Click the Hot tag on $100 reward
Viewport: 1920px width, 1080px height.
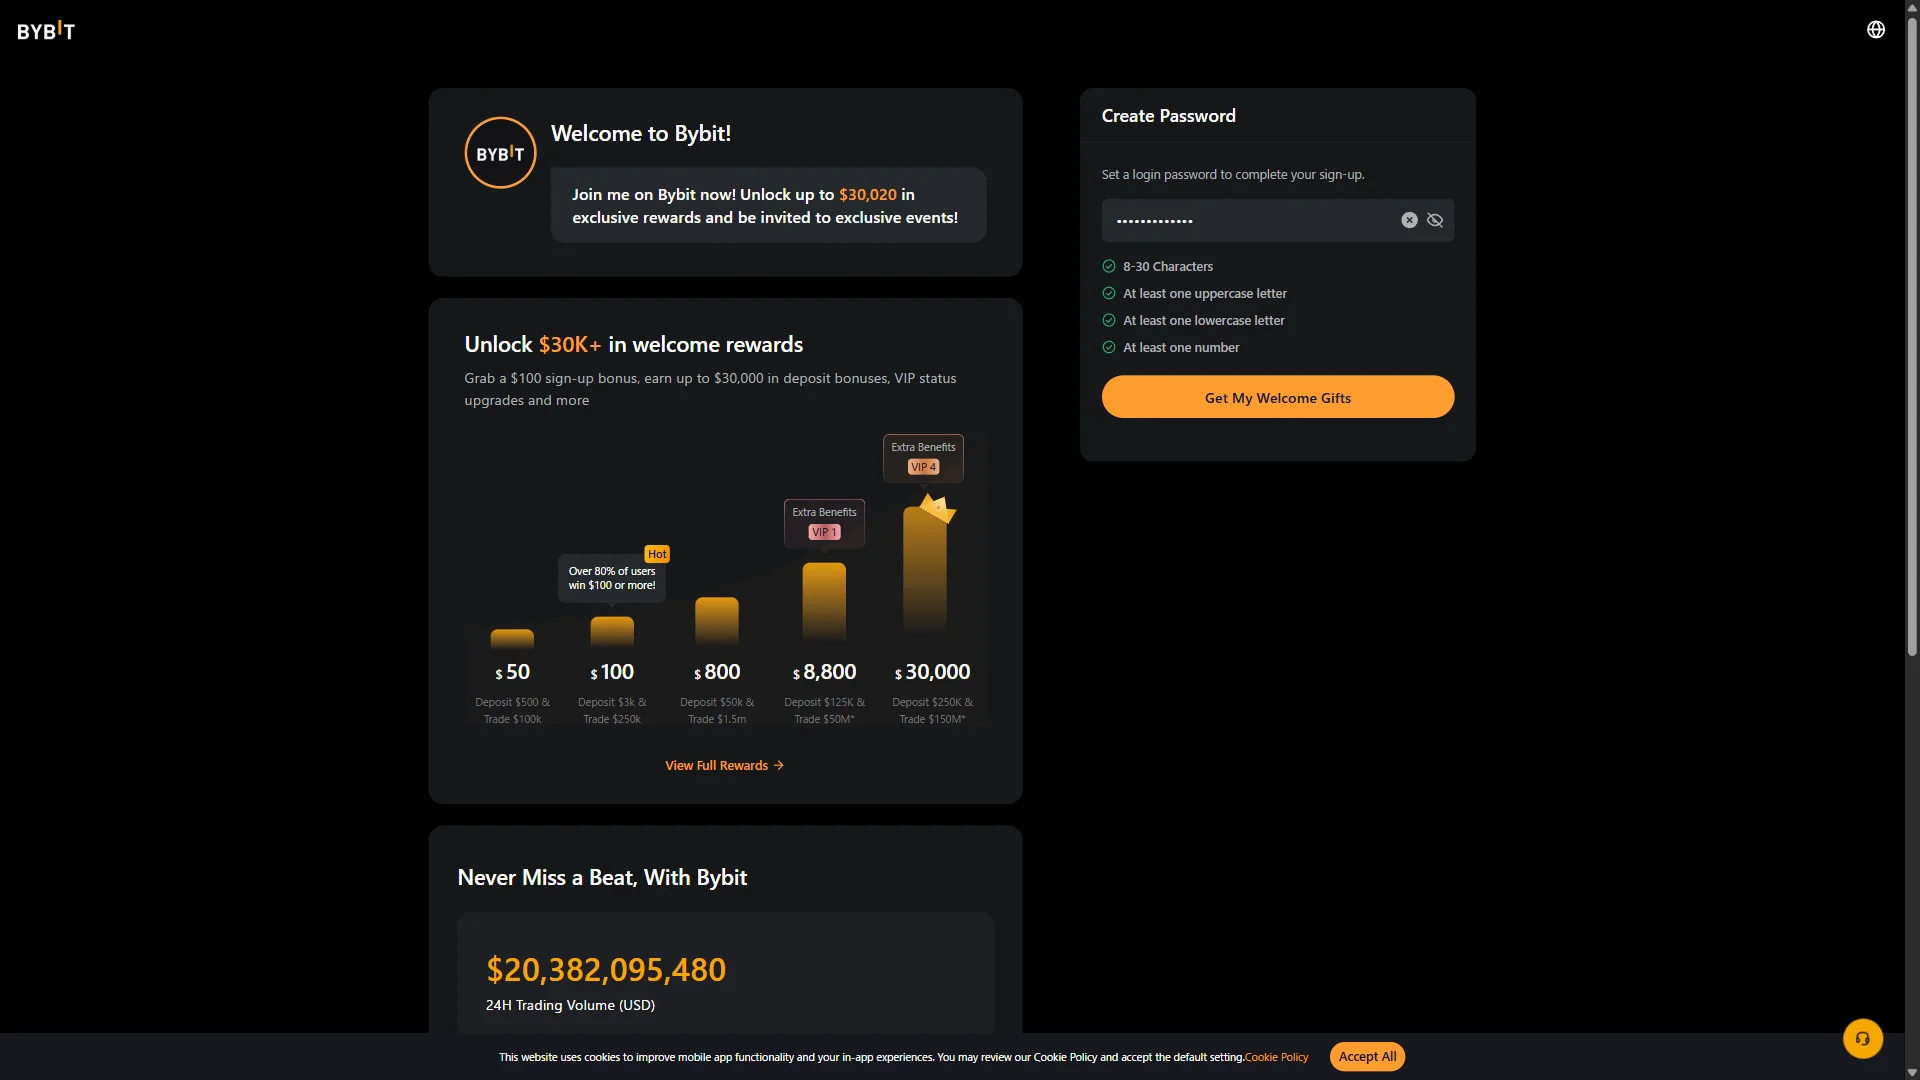(657, 554)
